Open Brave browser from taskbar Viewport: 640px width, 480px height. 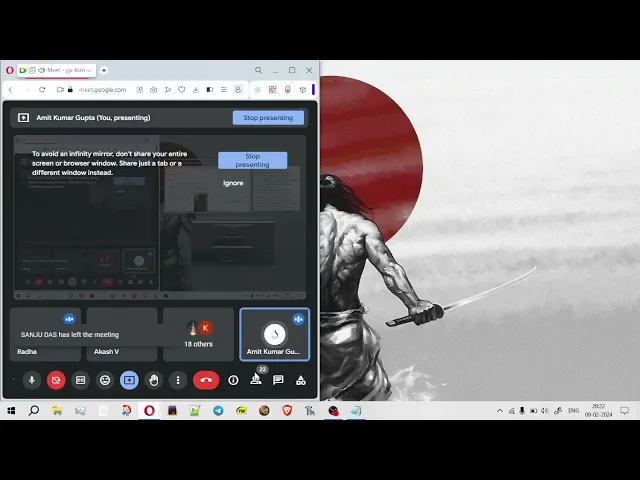pos(287,411)
